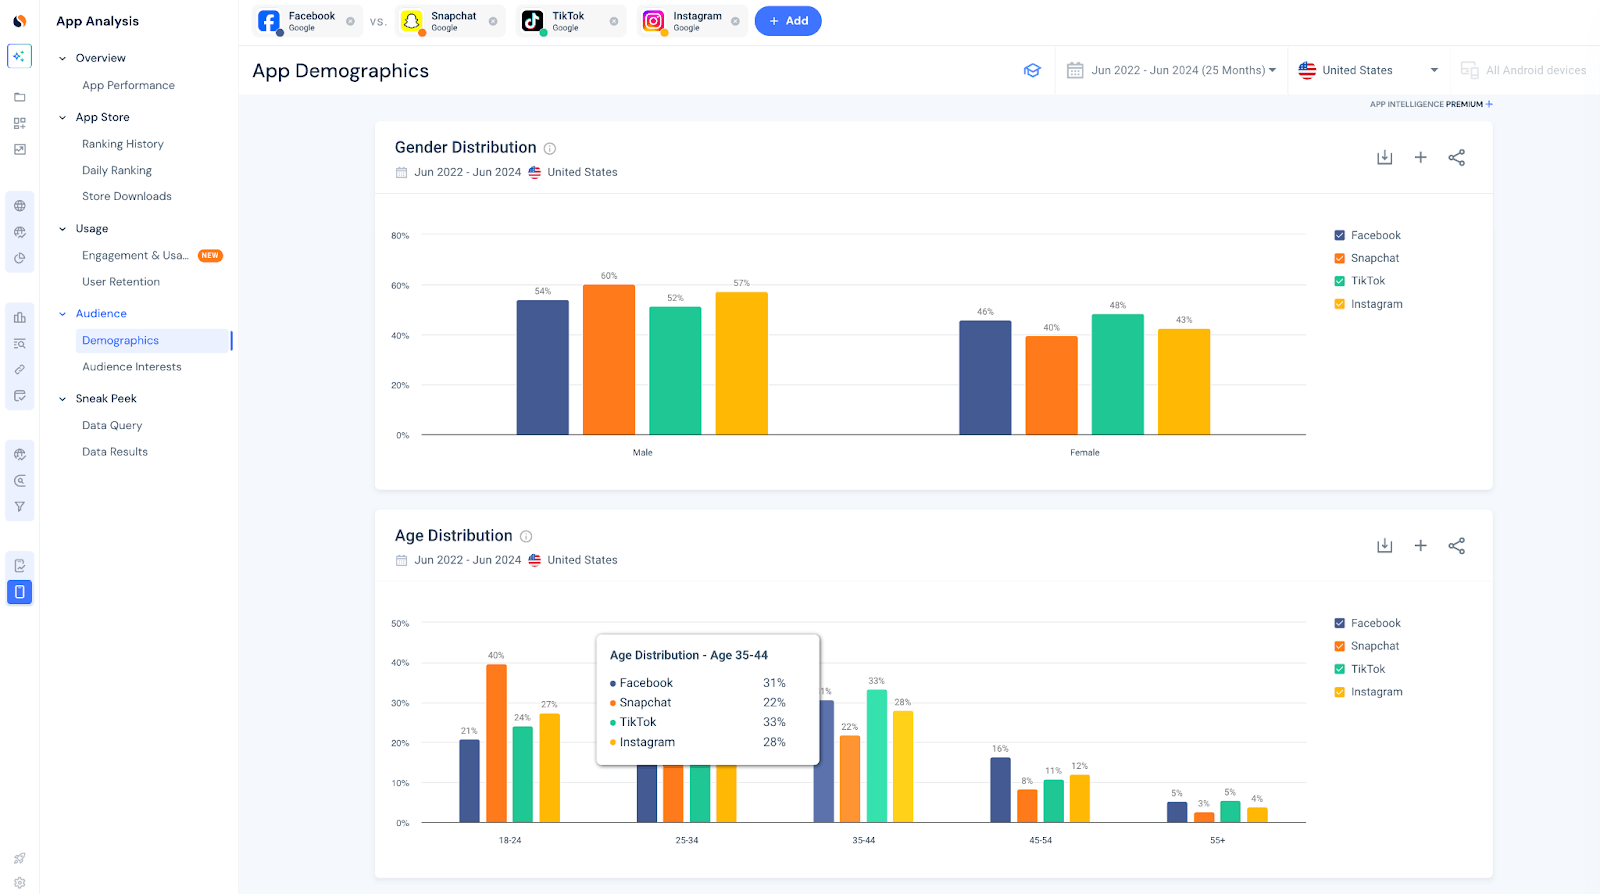Uncheck Instagram in the Age Distribution legend
This screenshot has width=1600, height=894.
(x=1340, y=692)
